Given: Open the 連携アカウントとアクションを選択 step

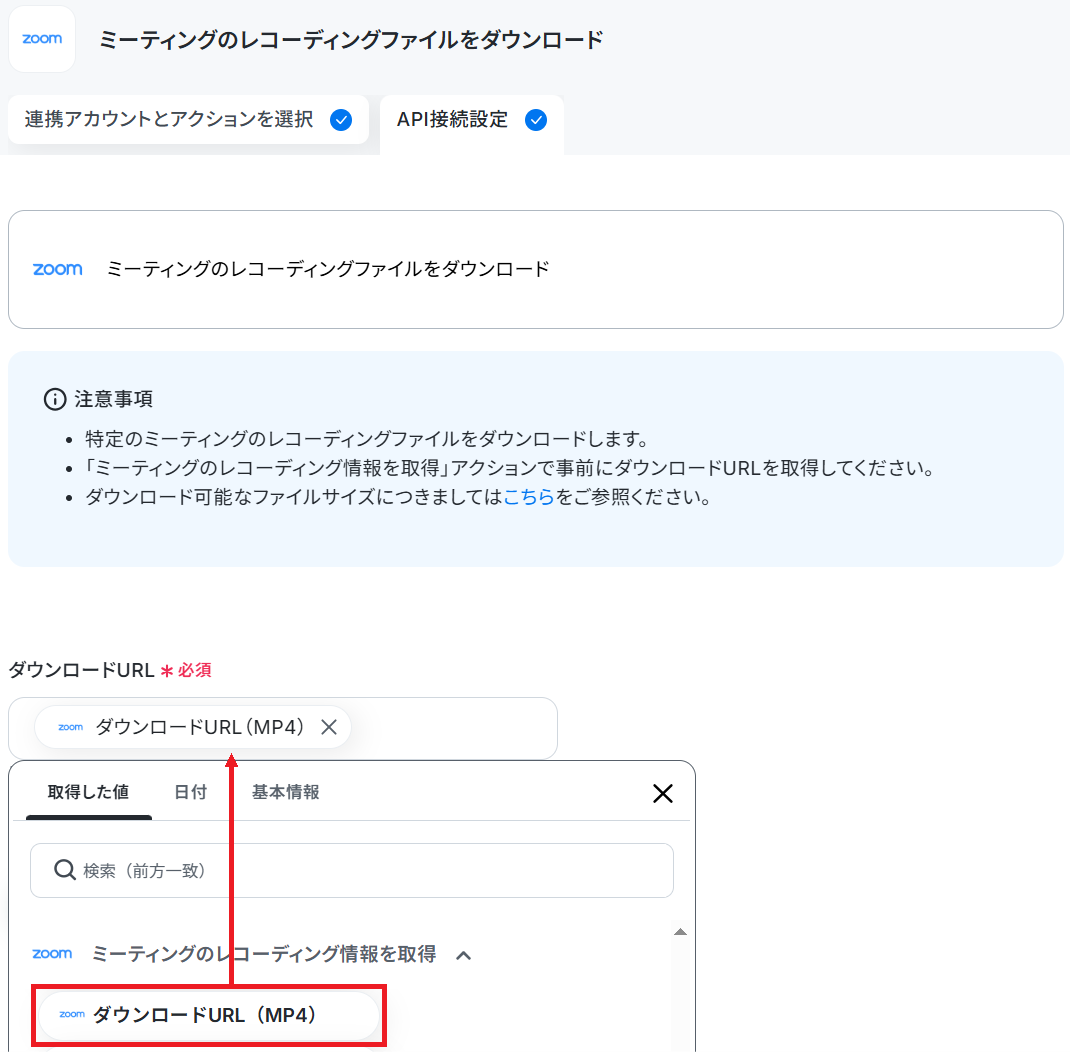Looking at the screenshot, I should [x=188, y=120].
